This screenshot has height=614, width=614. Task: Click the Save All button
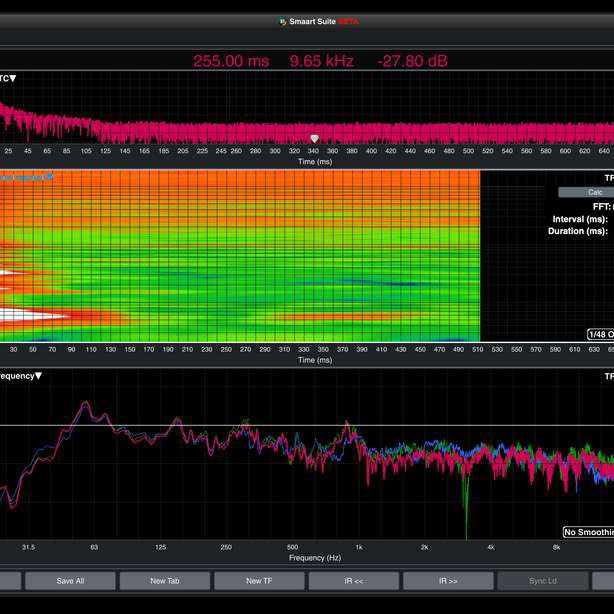70,580
